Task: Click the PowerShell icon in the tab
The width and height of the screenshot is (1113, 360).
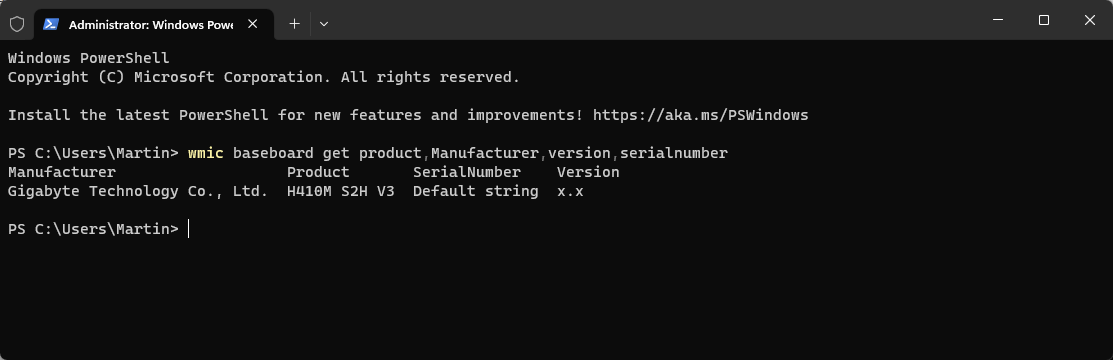Action: pos(50,24)
